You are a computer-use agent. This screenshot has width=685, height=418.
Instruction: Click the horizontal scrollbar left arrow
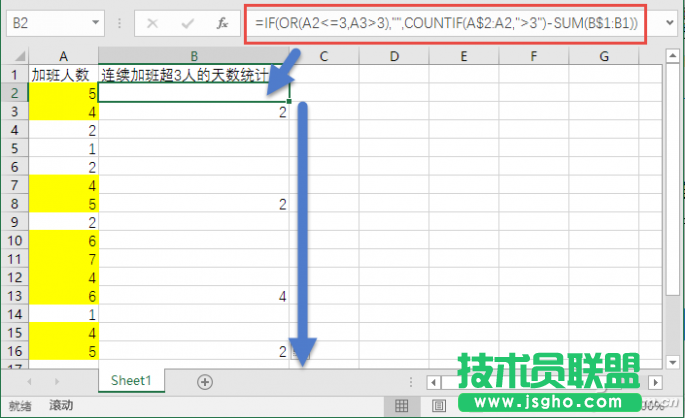[x=431, y=381]
